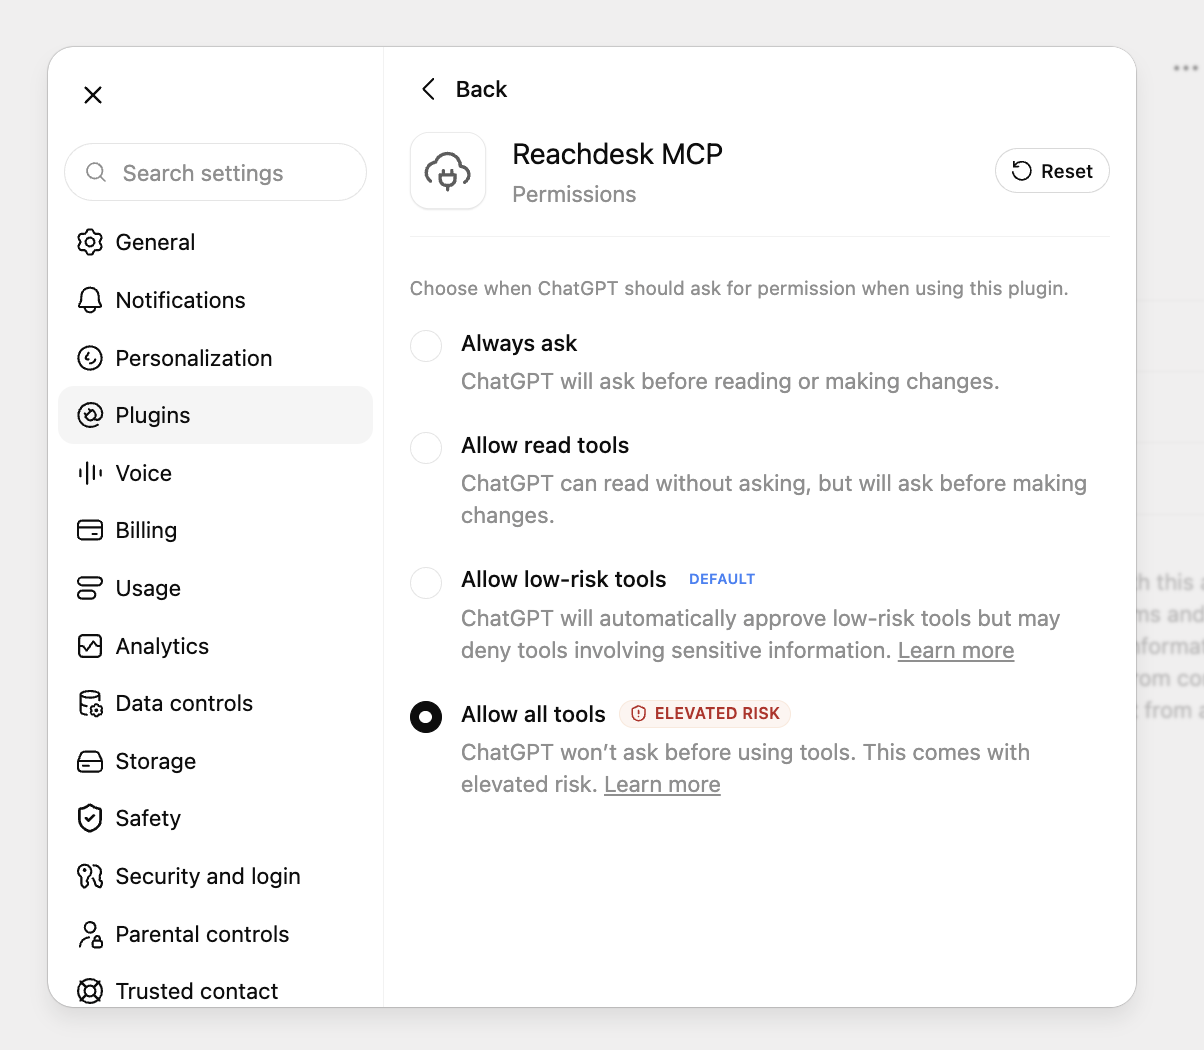Click the Safety shield icon

90,818
